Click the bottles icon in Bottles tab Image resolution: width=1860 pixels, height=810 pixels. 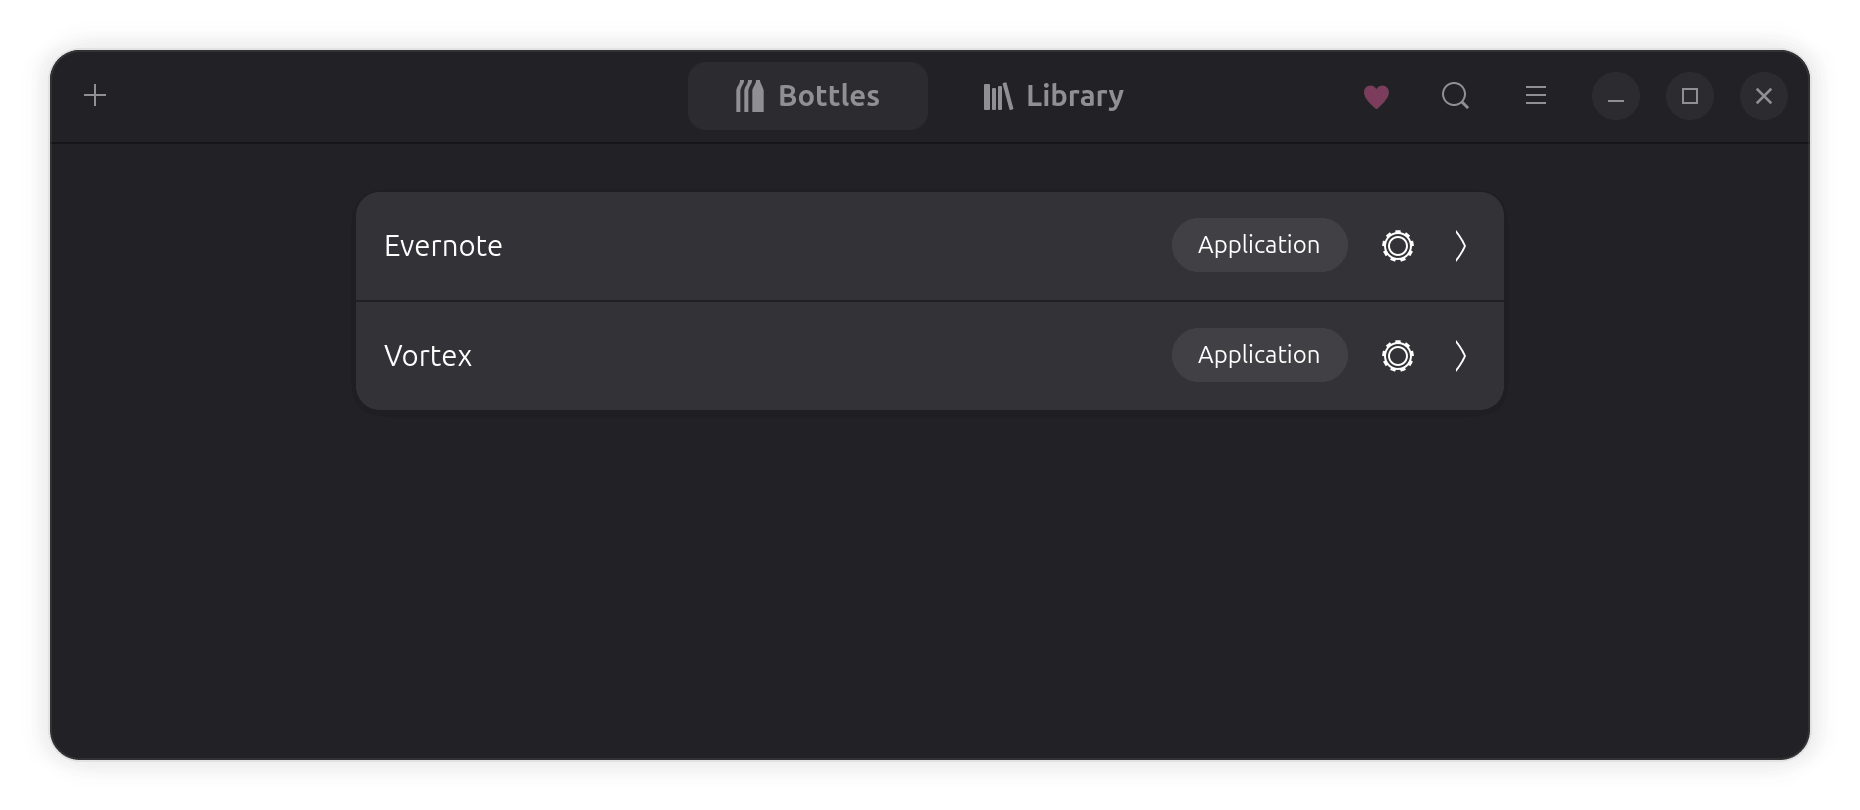click(750, 96)
